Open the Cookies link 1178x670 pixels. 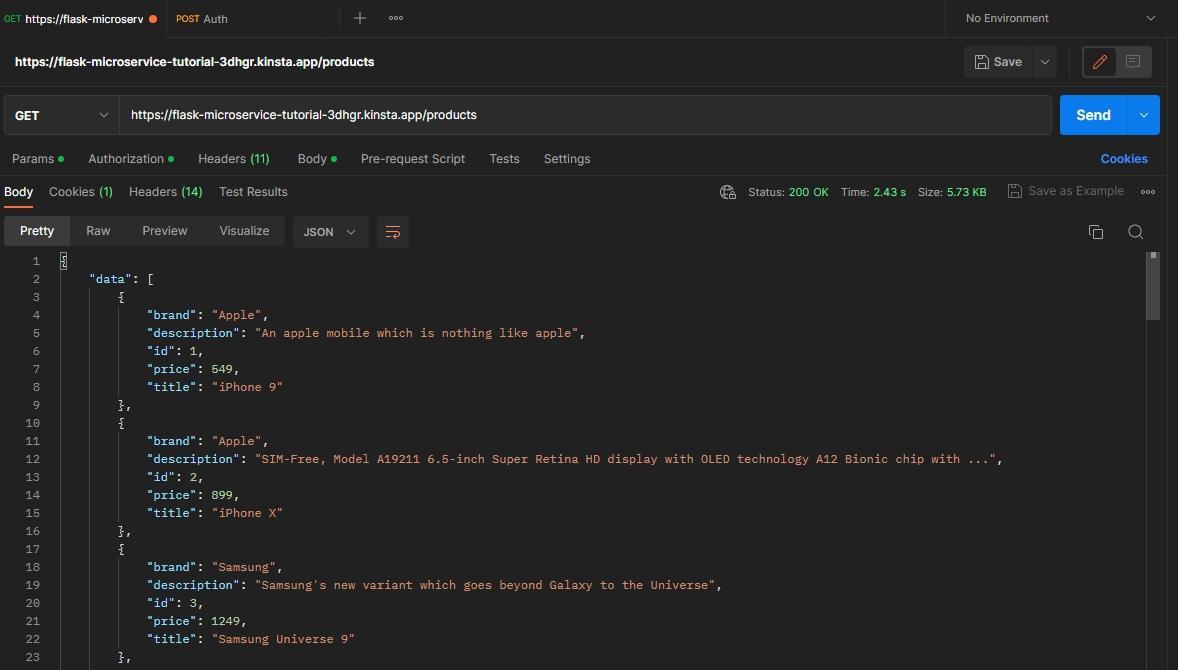1124,158
